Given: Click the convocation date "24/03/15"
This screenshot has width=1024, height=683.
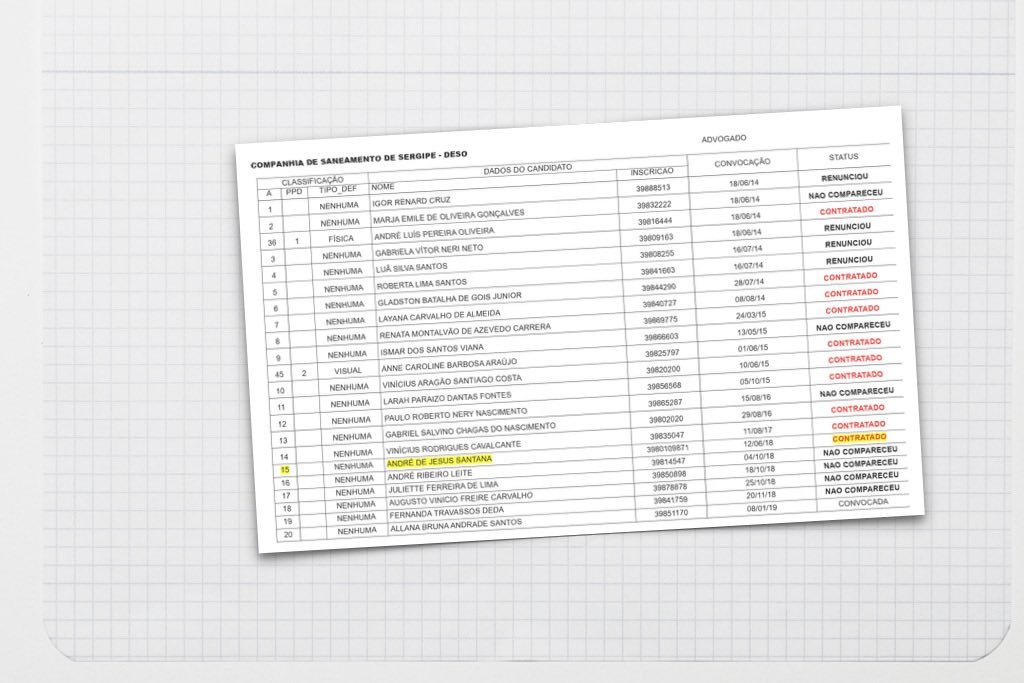Looking at the screenshot, I should tap(751, 315).
